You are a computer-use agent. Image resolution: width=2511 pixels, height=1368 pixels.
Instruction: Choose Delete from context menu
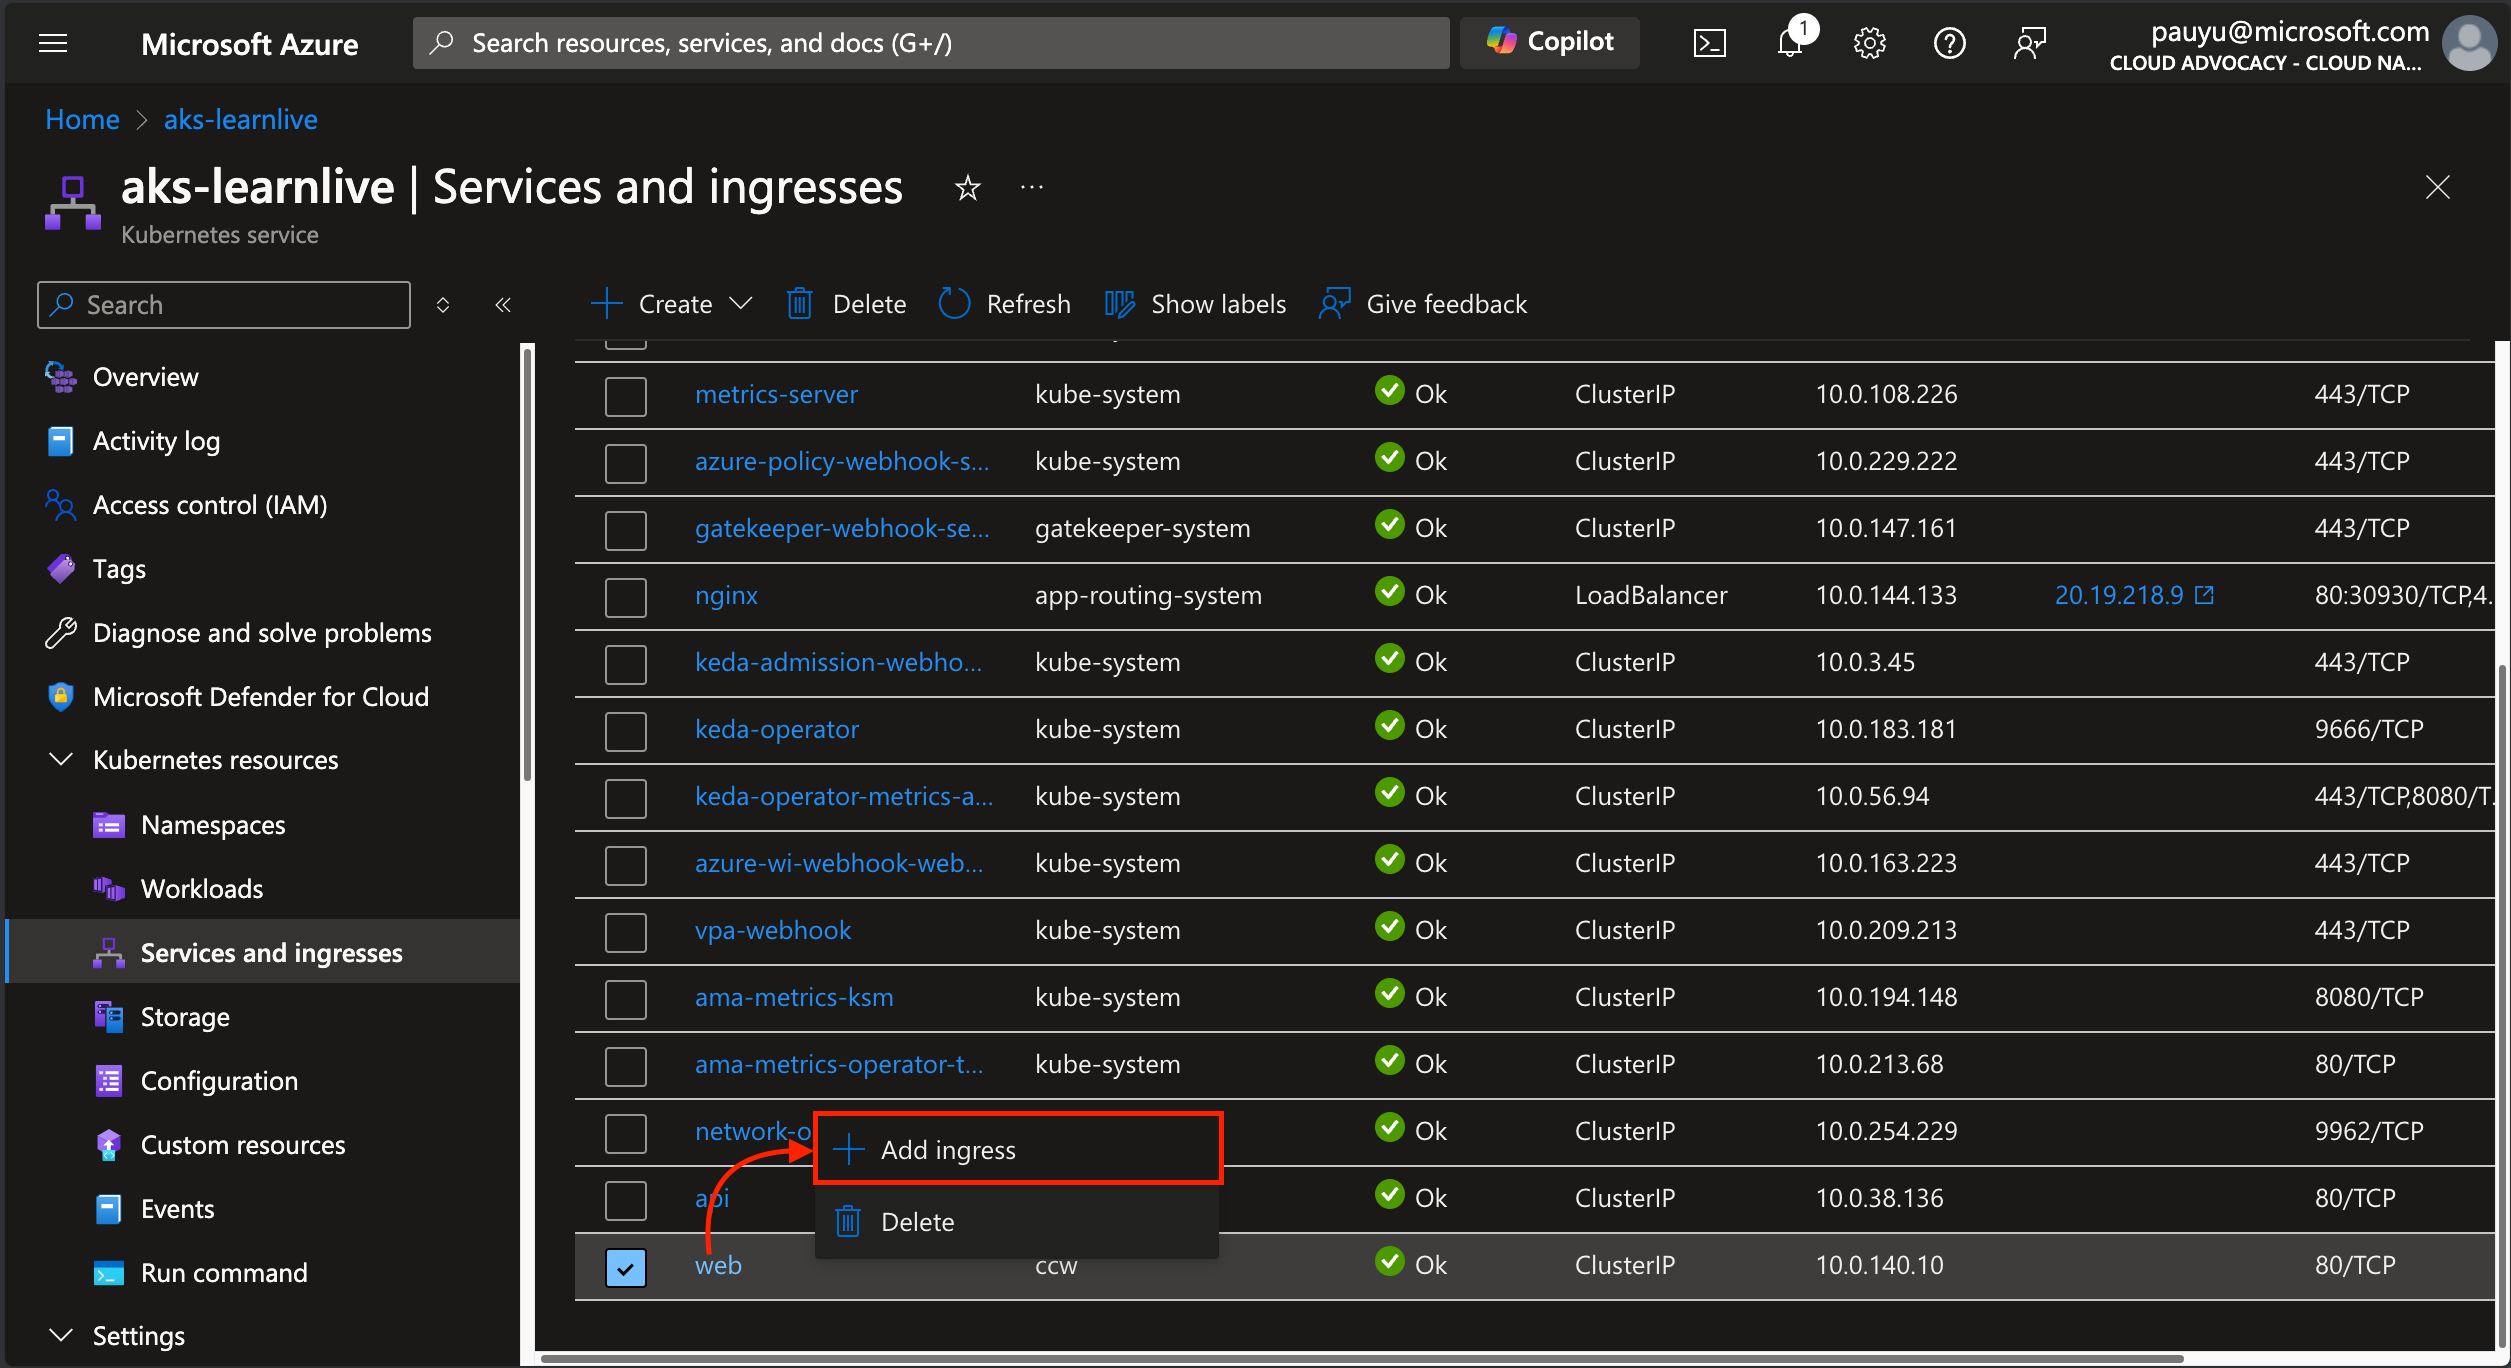pos(1018,1221)
